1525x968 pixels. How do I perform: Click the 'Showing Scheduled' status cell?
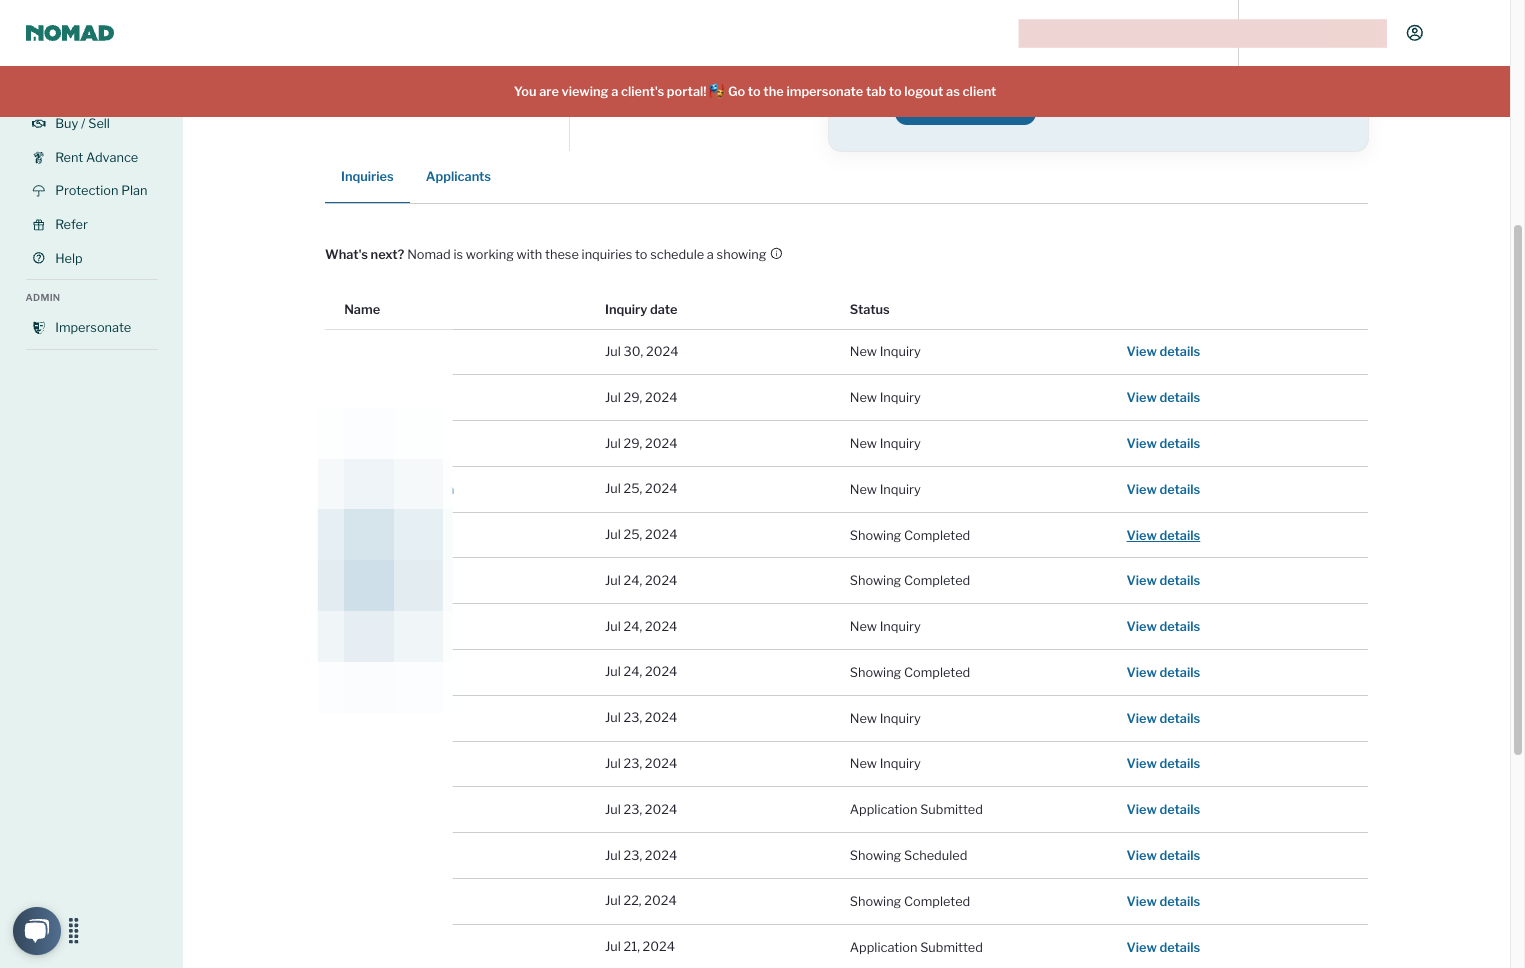point(908,856)
